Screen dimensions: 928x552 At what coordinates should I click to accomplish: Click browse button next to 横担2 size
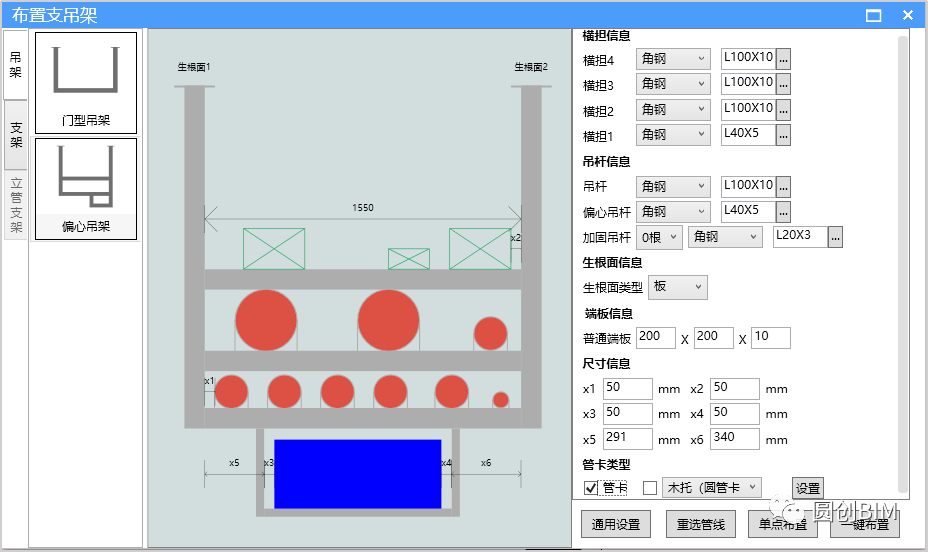tap(783, 110)
